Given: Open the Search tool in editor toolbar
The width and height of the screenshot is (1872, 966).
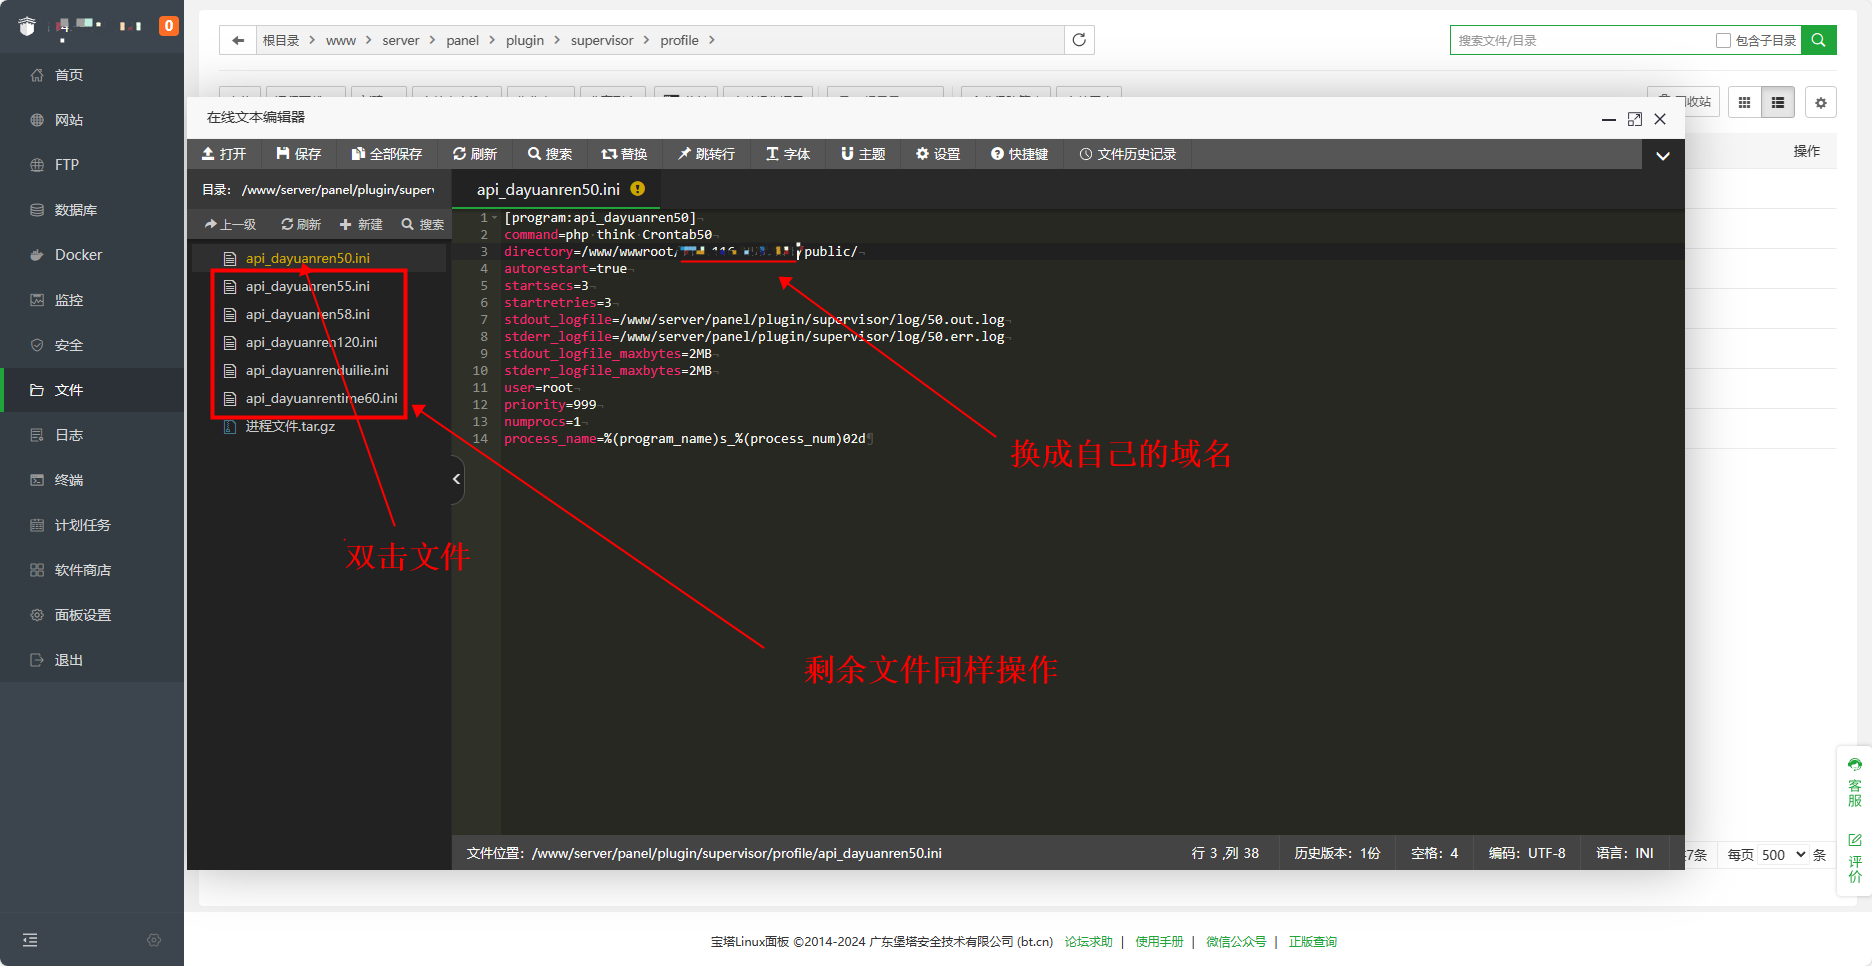Looking at the screenshot, I should click(x=550, y=154).
